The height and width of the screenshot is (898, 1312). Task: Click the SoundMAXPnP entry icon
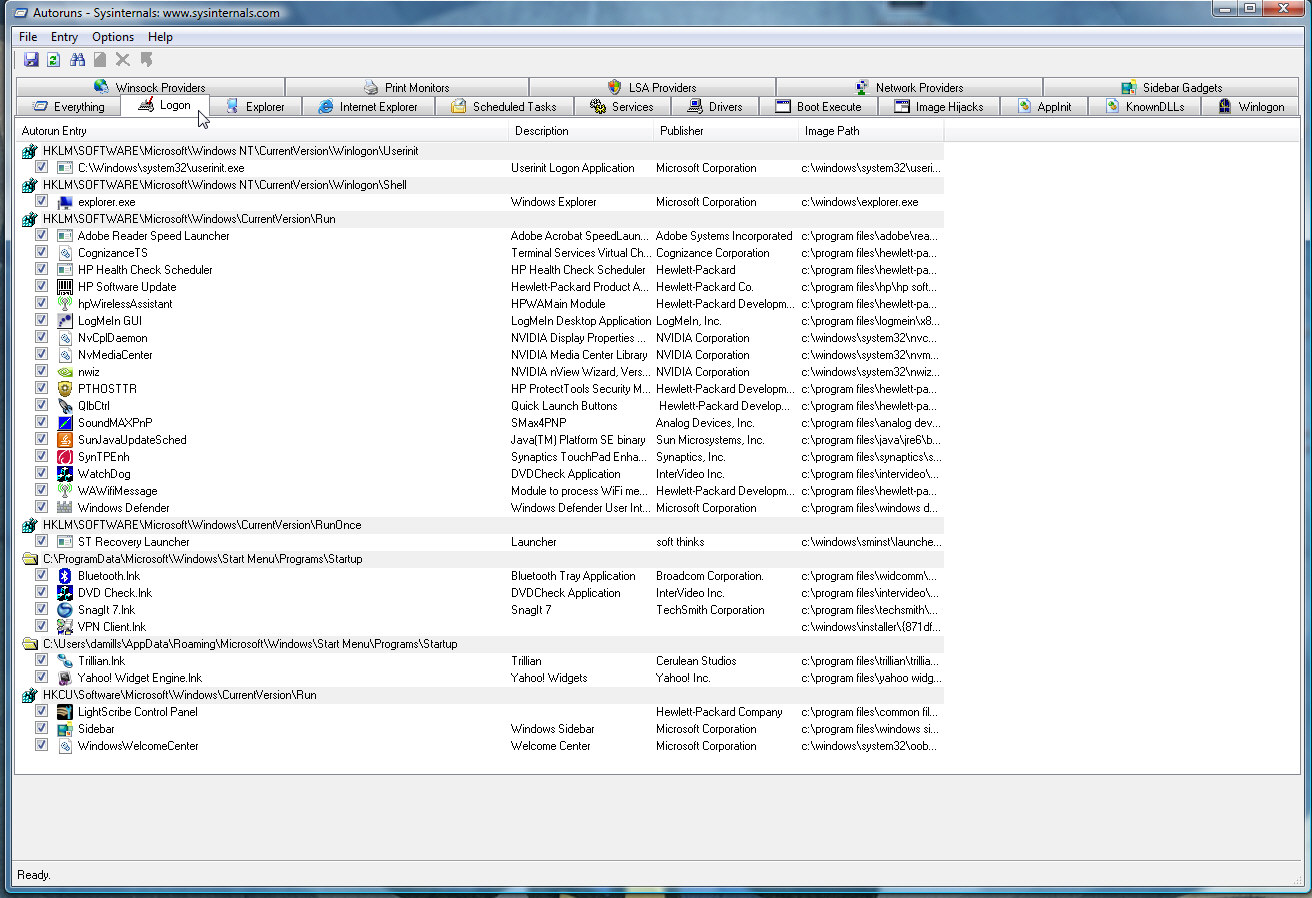coord(65,423)
